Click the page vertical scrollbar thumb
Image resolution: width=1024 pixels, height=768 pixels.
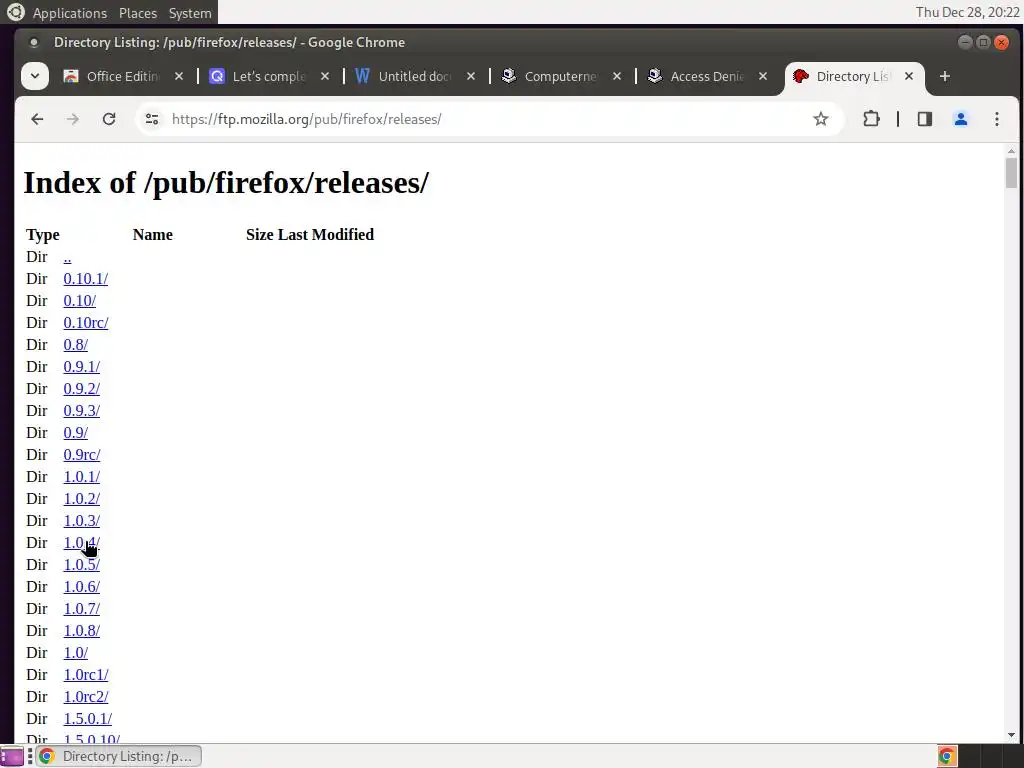point(1011,173)
